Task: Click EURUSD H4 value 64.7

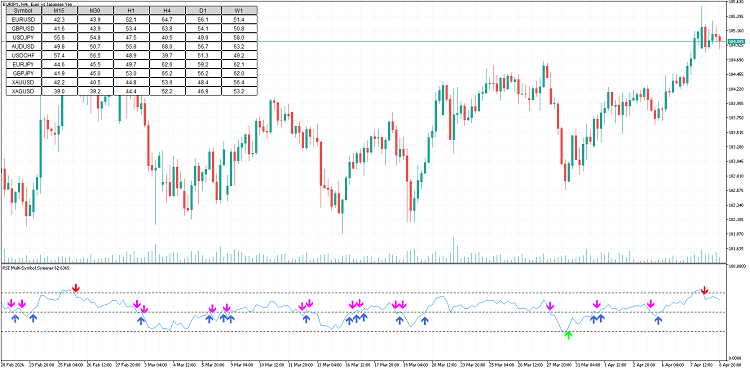Action: coord(167,20)
